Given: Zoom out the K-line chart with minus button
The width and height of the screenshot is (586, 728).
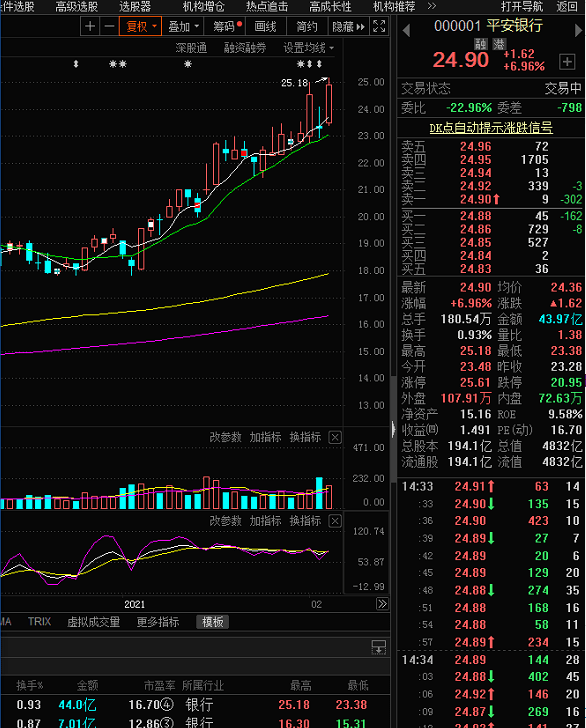Looking at the screenshot, I should [x=109, y=26].
